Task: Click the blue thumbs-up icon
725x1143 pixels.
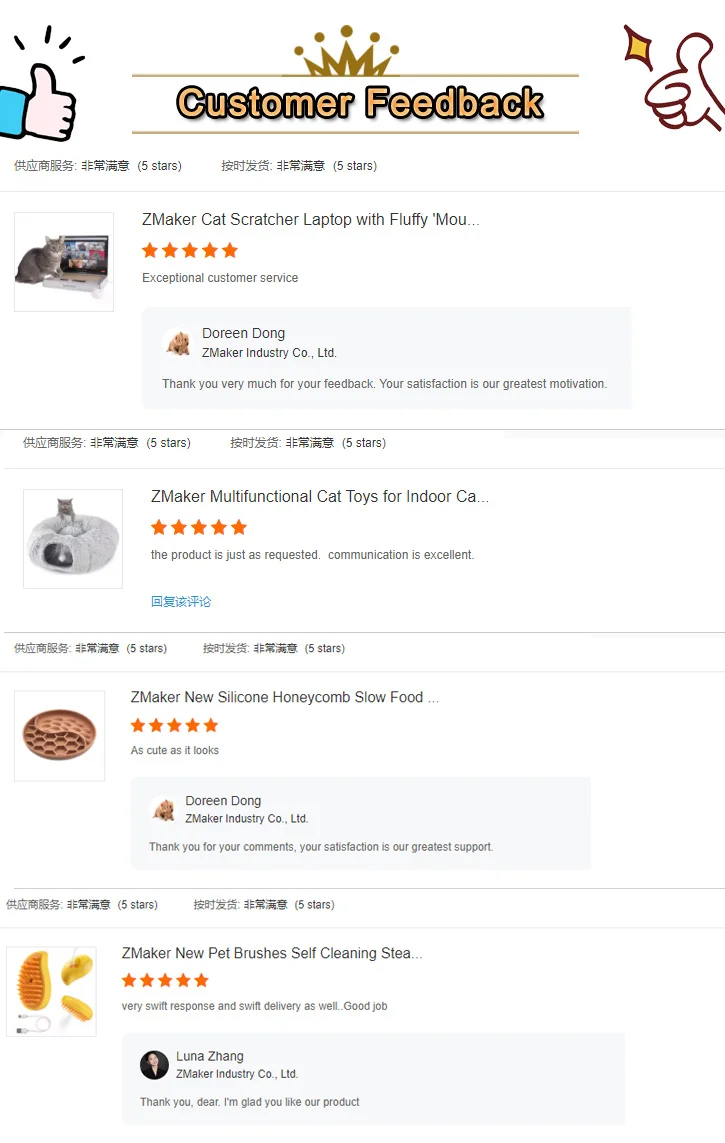Action: [x=38, y=100]
